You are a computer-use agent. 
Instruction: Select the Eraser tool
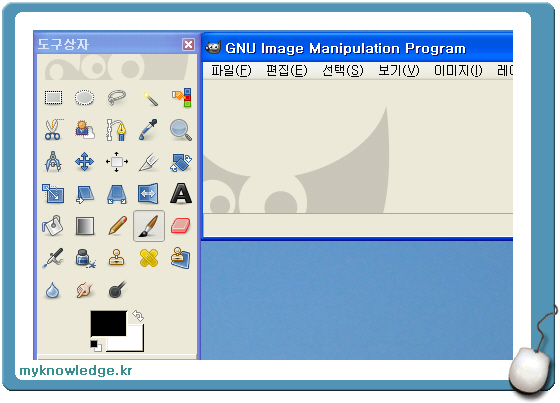click(181, 226)
